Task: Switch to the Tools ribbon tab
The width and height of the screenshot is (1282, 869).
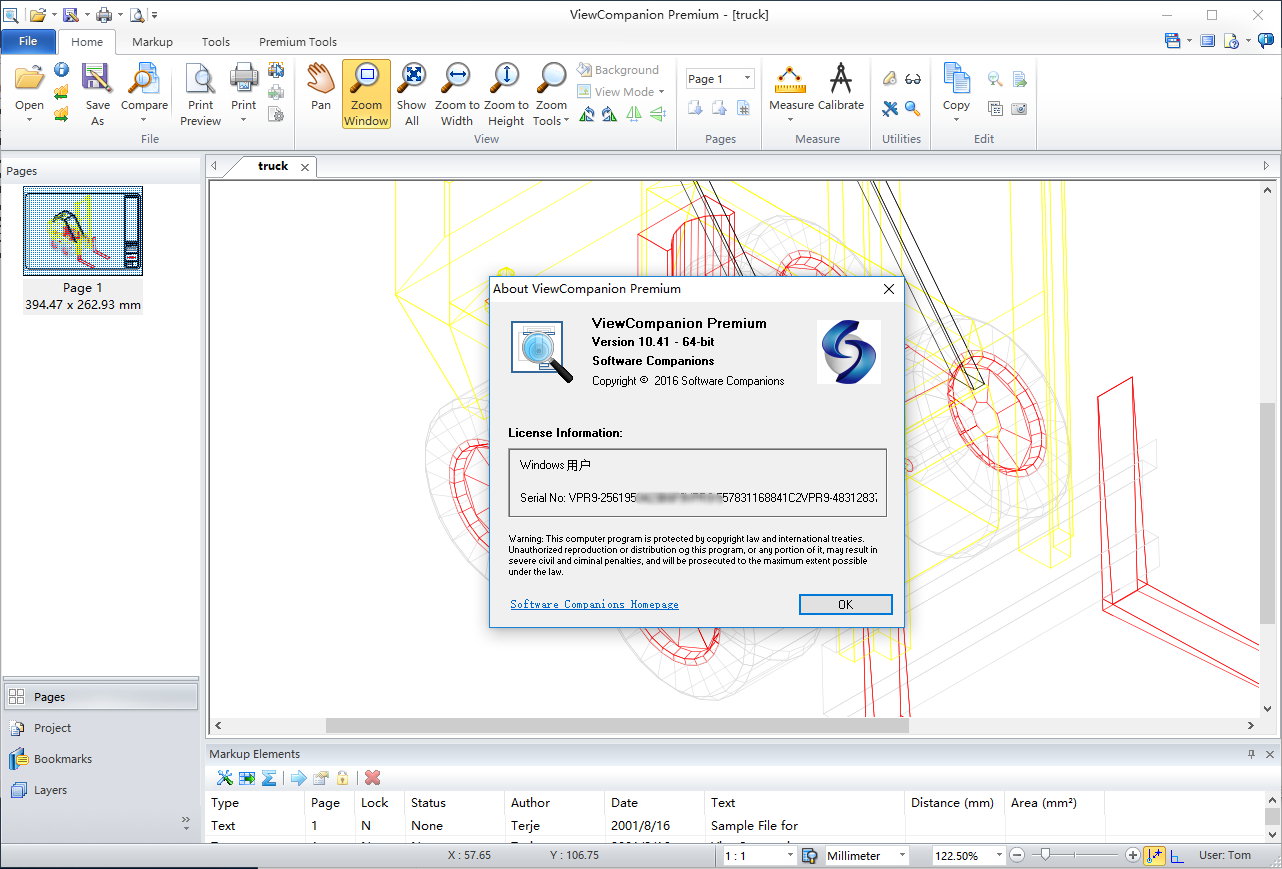Action: point(216,42)
